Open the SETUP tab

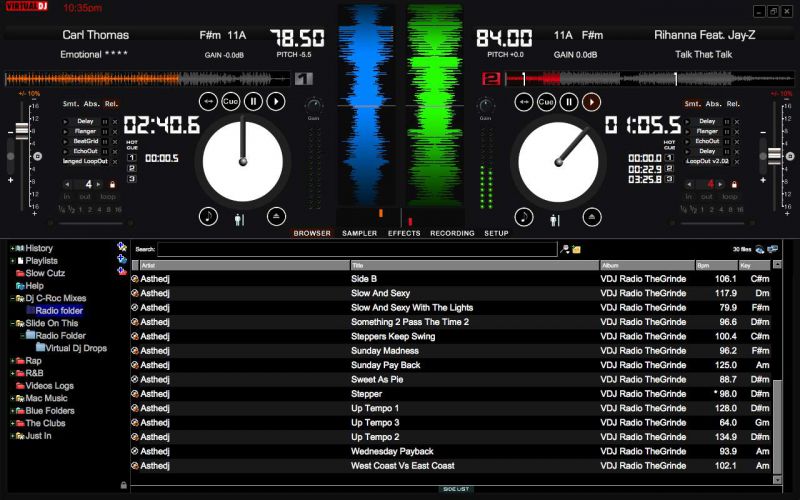pyautogui.click(x=496, y=233)
